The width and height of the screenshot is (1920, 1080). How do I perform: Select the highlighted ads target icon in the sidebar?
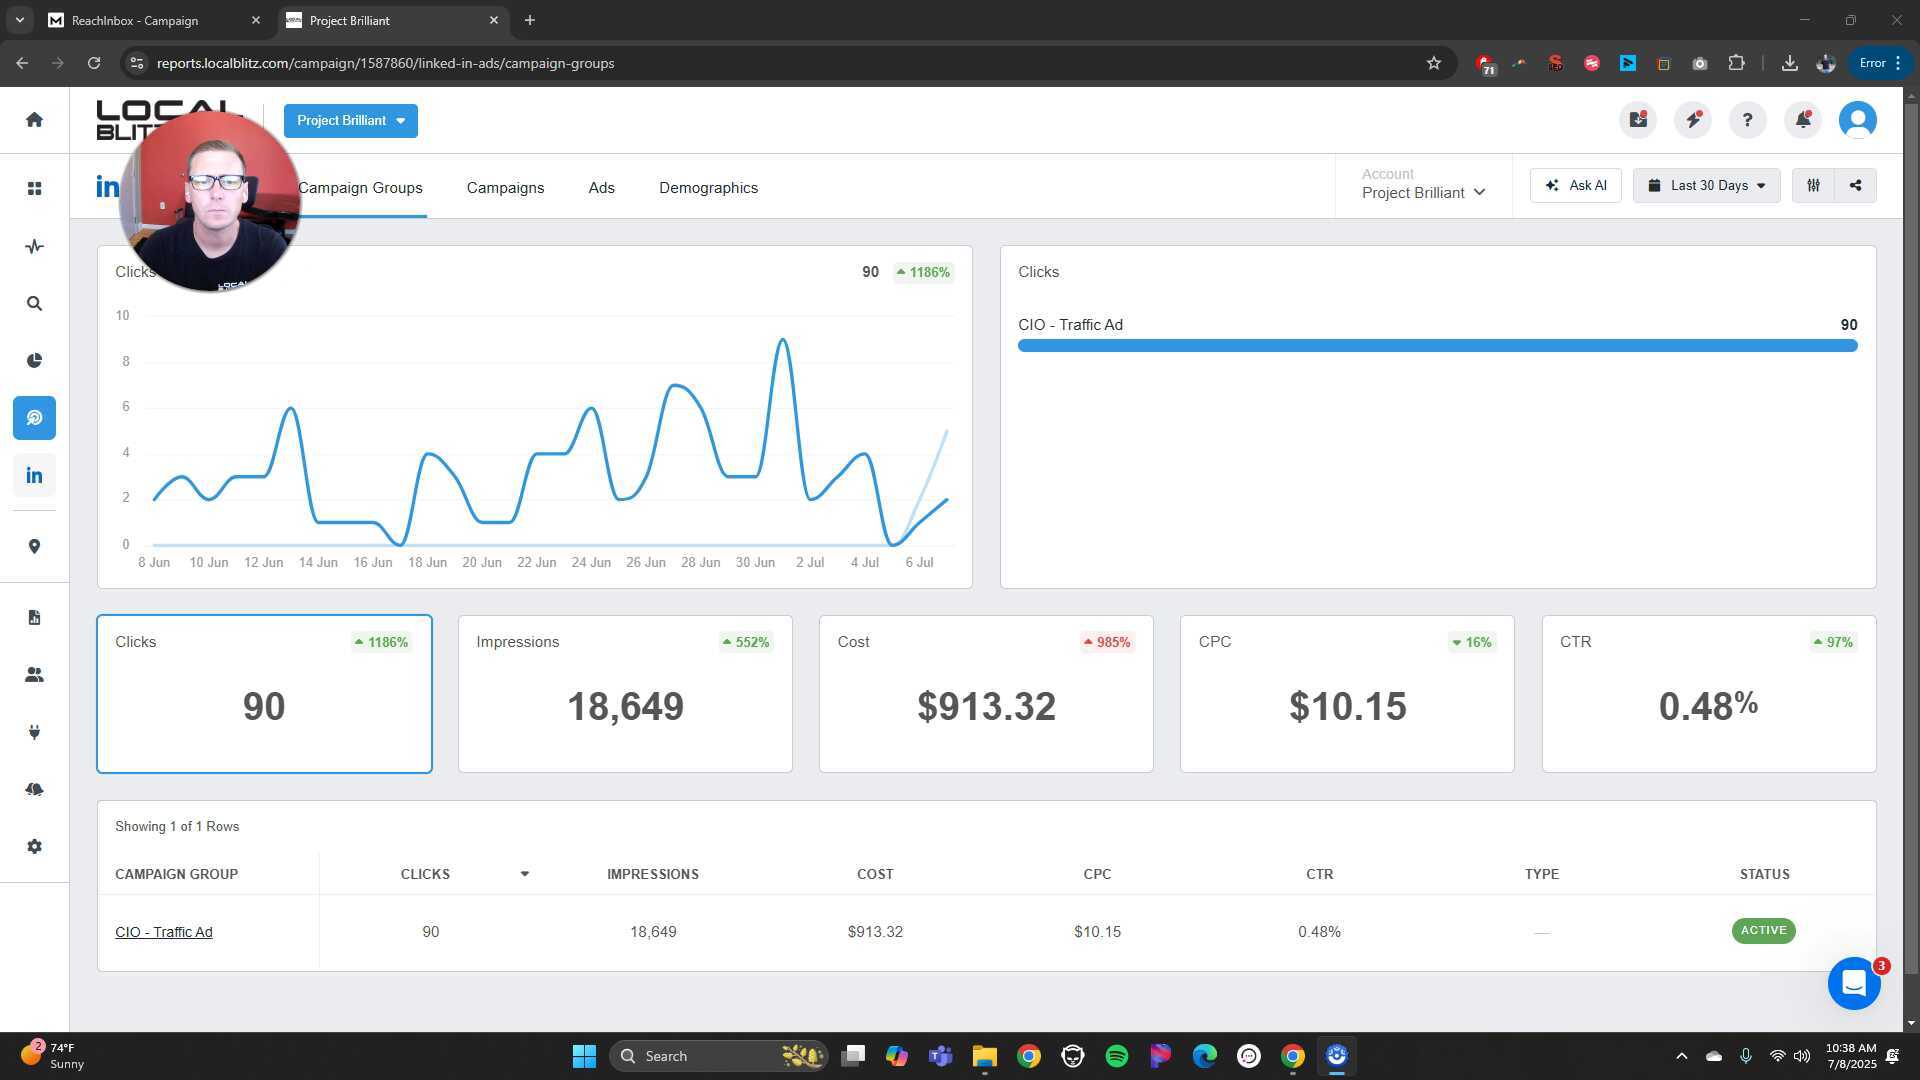coord(34,418)
